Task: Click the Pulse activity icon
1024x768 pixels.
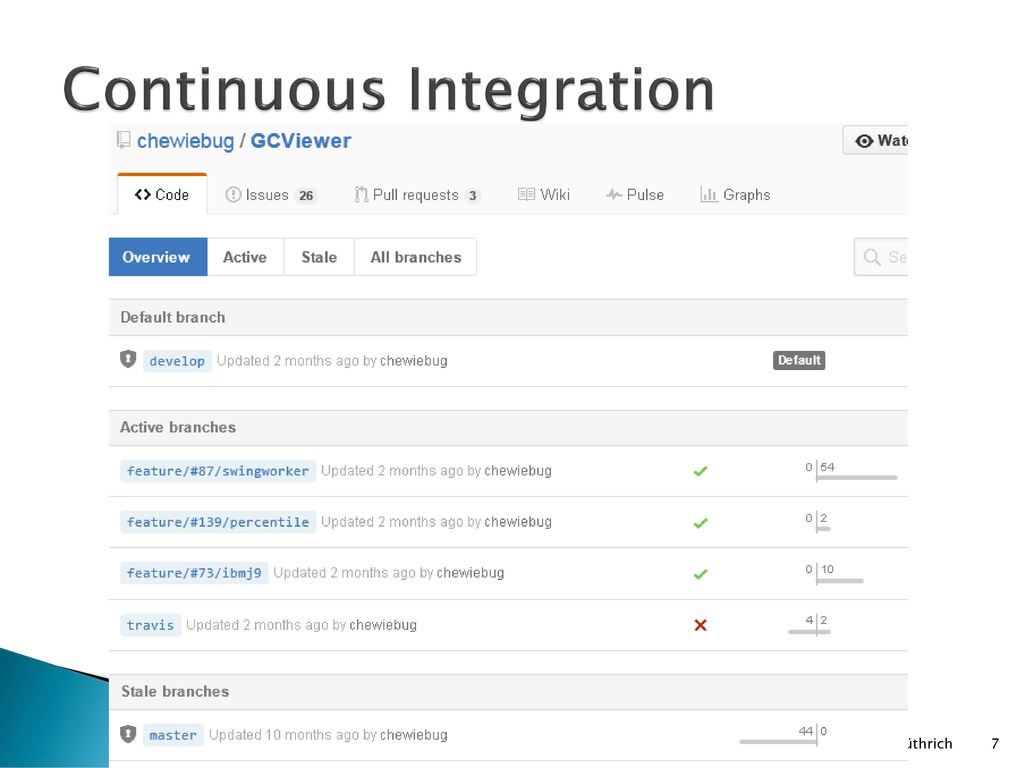Action: click(x=614, y=195)
